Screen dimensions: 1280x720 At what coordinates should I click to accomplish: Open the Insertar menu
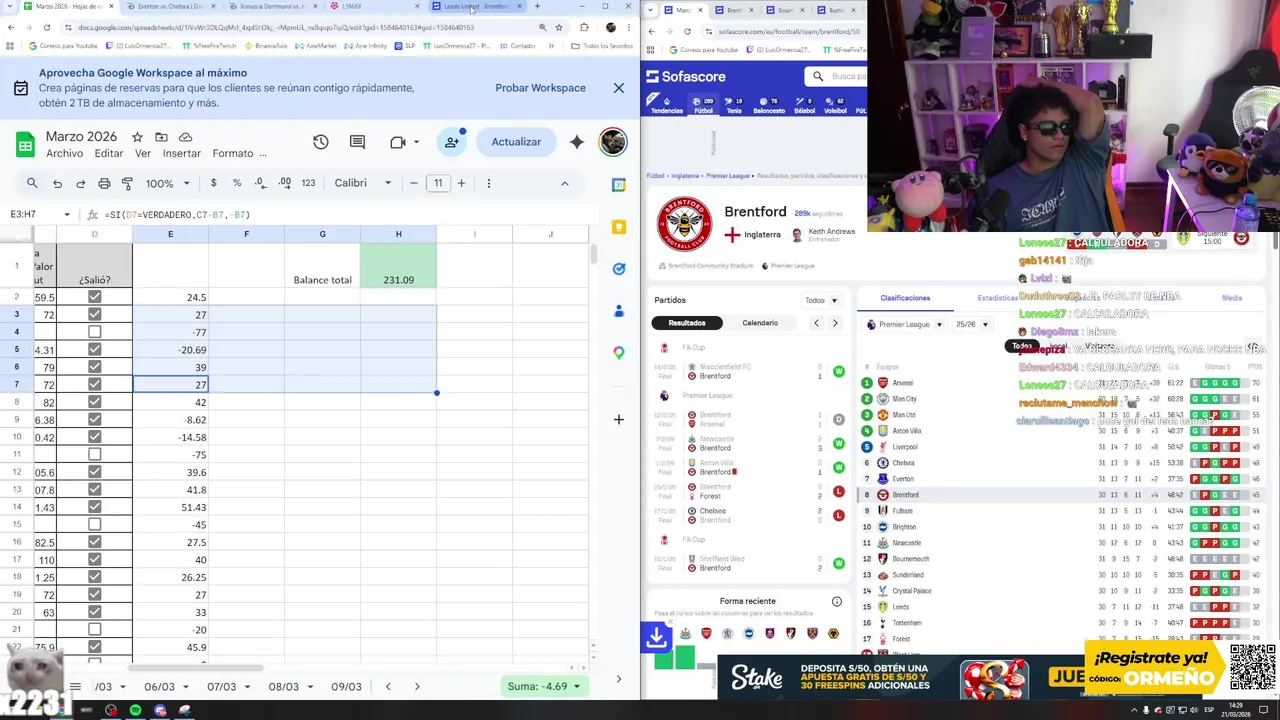[x=182, y=153]
